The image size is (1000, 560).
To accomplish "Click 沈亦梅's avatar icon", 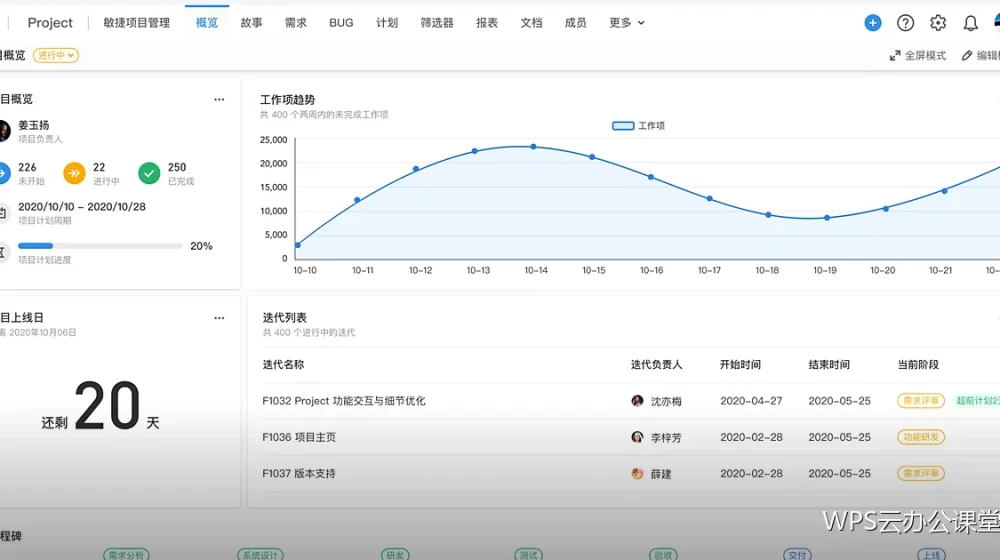I will click(x=637, y=401).
